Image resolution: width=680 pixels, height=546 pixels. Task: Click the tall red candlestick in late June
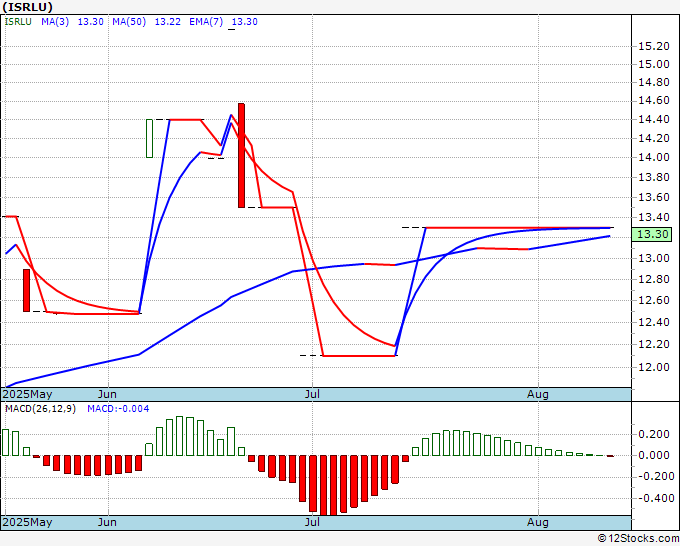pos(241,155)
